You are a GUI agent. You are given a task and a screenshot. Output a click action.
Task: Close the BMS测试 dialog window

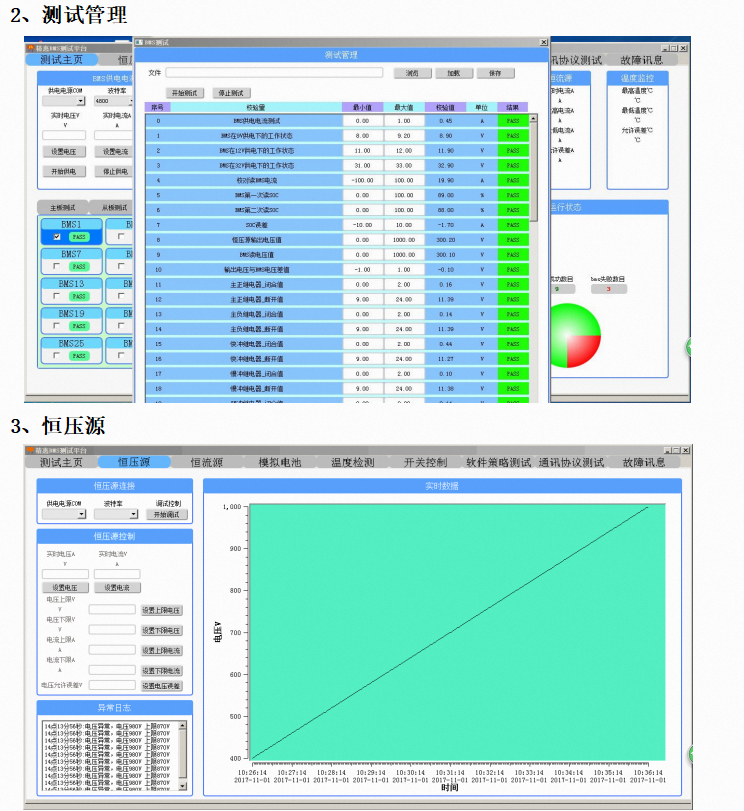[x=544, y=43]
